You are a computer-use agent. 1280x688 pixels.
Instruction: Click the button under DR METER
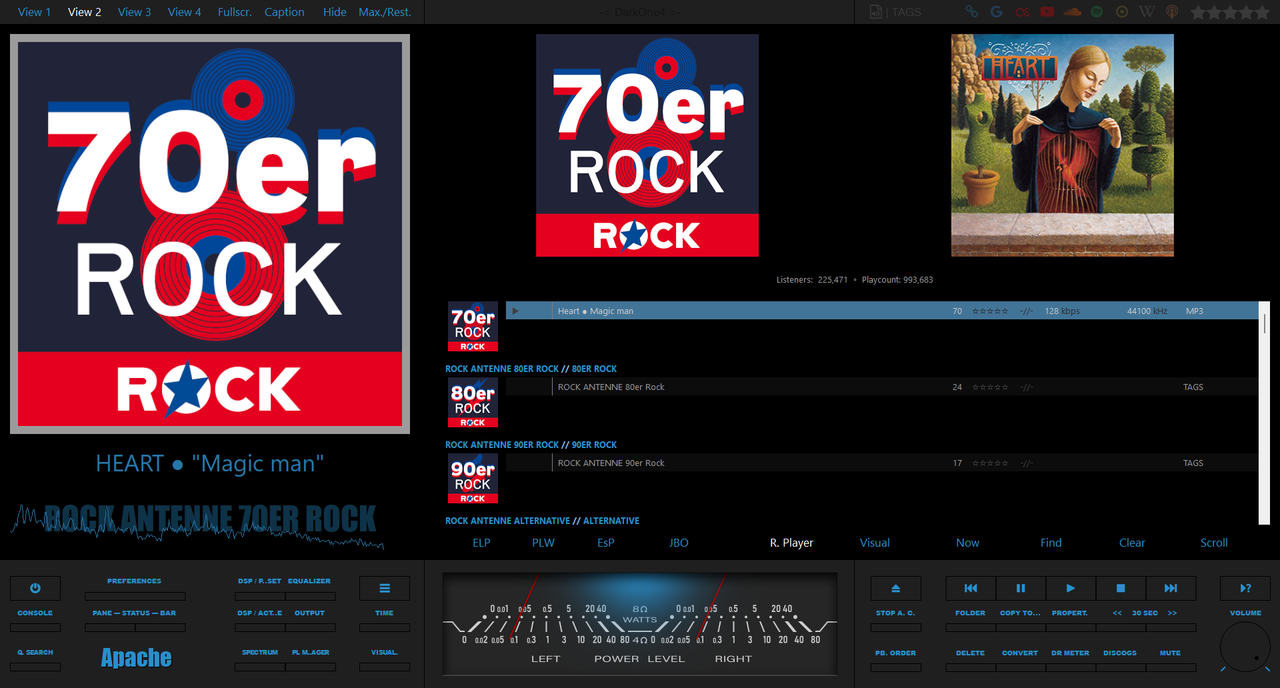(1071, 667)
